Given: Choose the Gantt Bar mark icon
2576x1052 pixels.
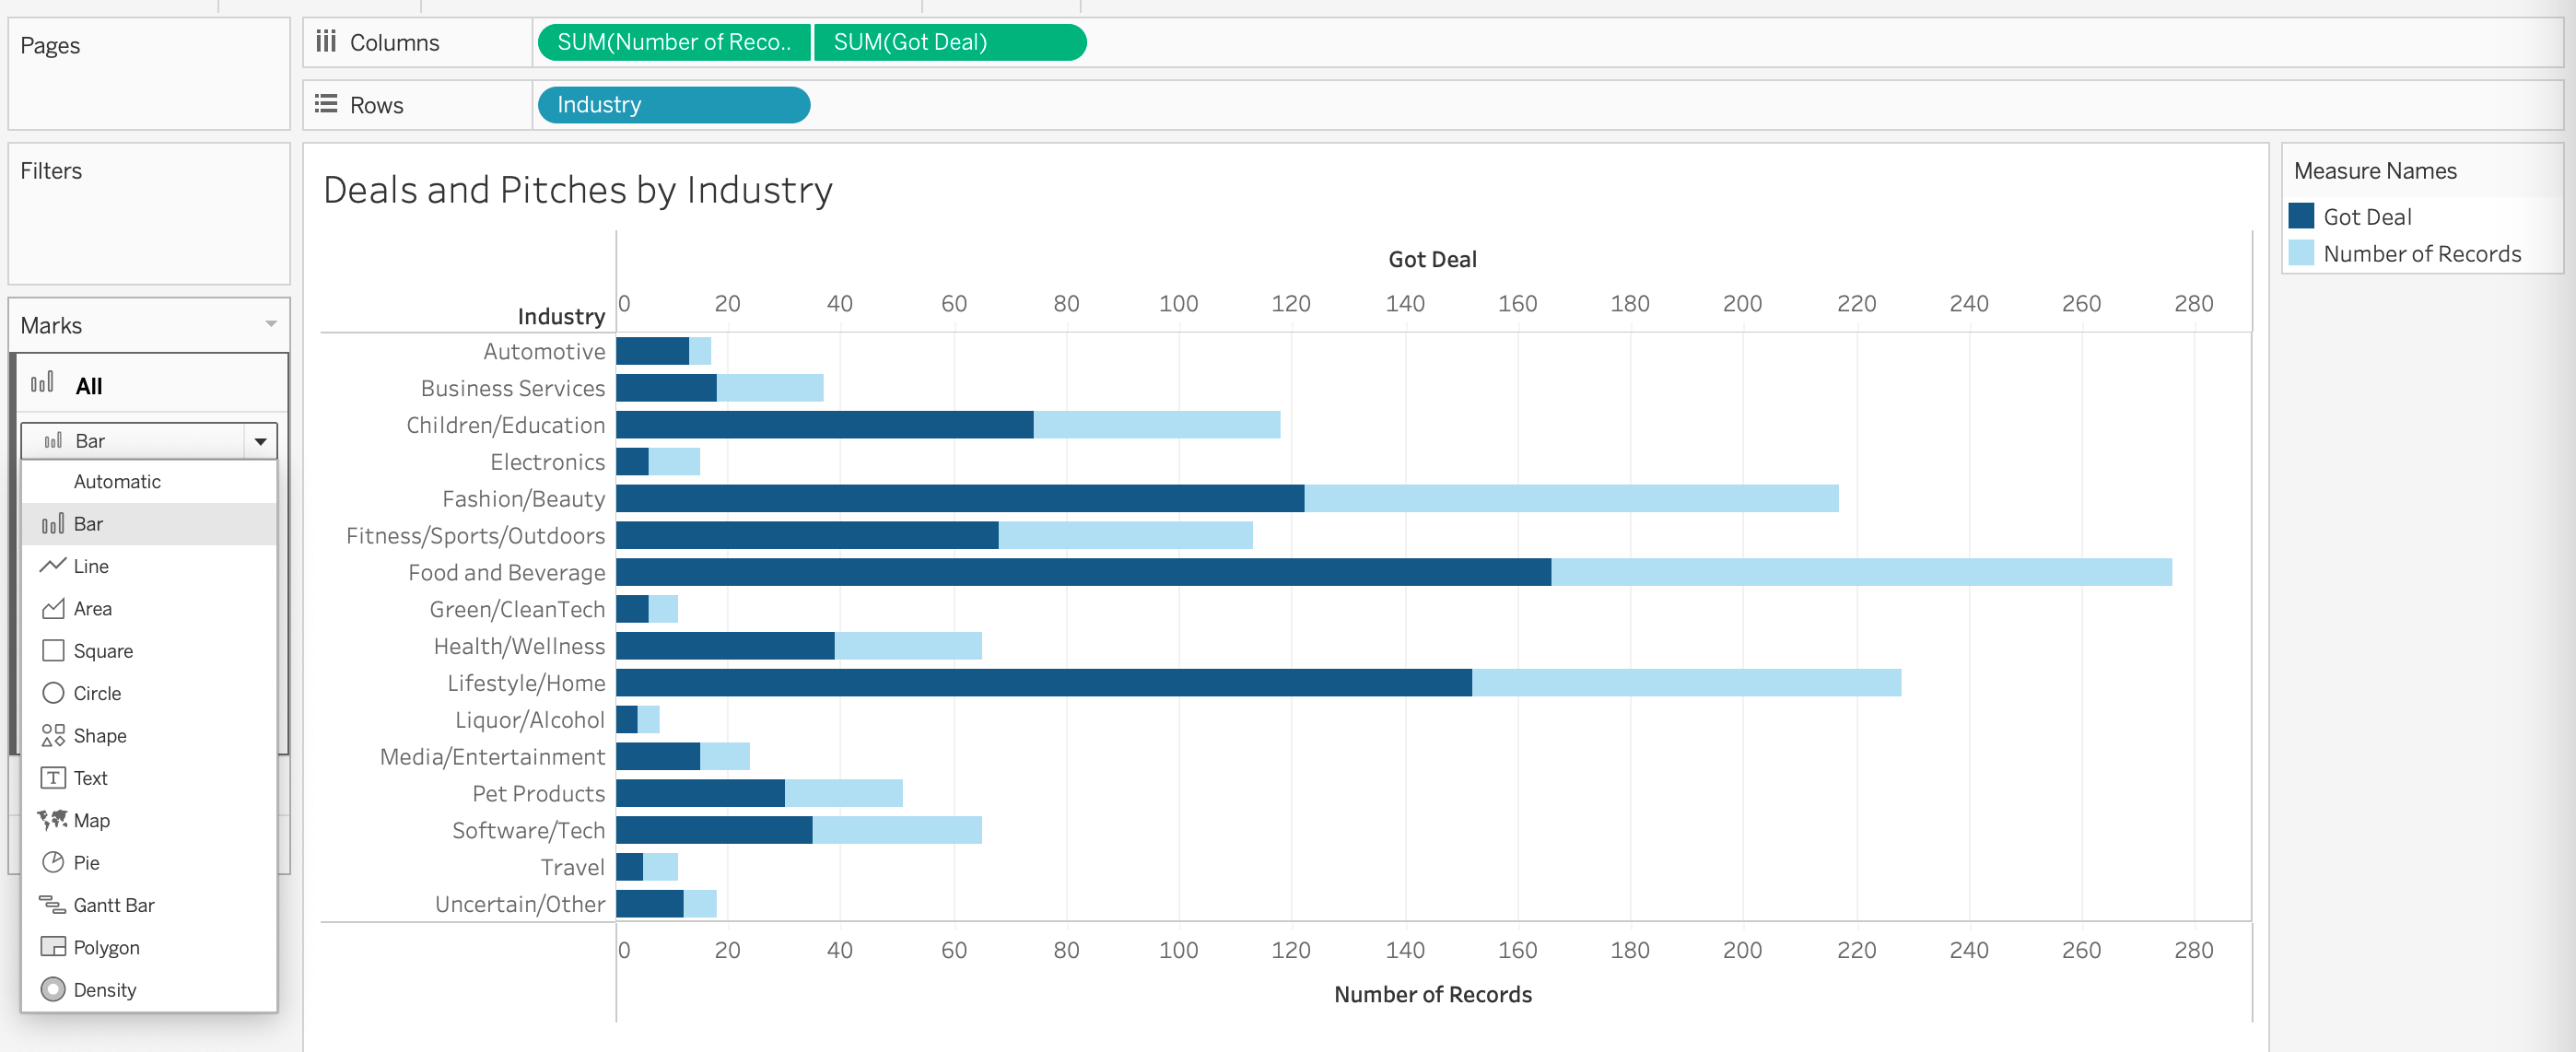Looking at the screenshot, I should point(52,905).
